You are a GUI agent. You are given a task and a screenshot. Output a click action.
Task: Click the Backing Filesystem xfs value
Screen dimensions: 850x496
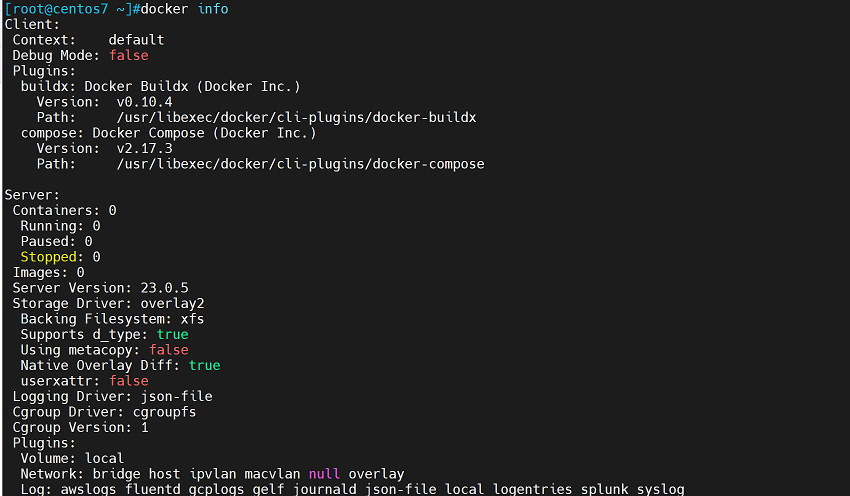(x=192, y=319)
